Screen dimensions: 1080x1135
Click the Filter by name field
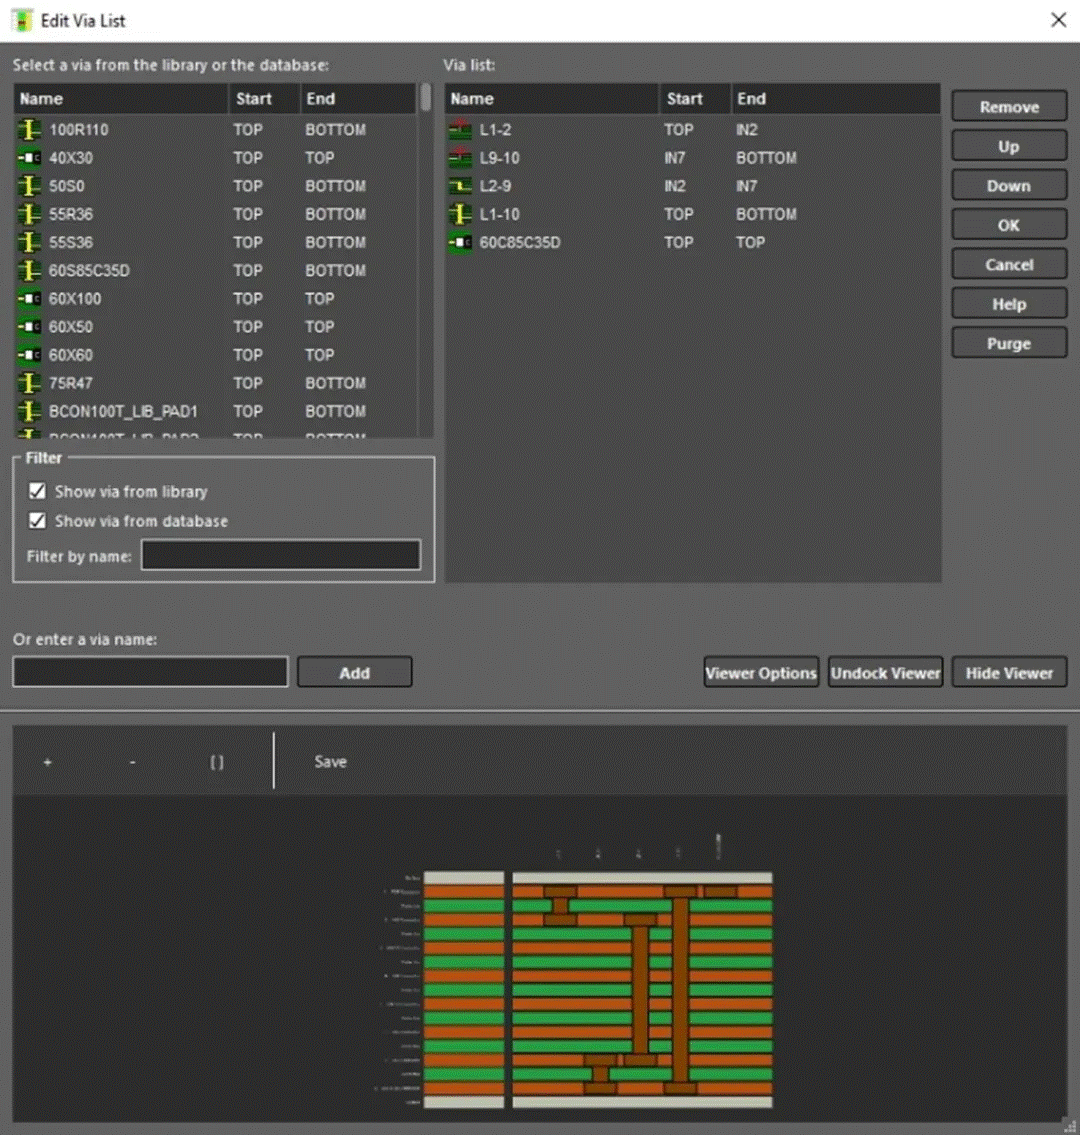[x=280, y=555]
